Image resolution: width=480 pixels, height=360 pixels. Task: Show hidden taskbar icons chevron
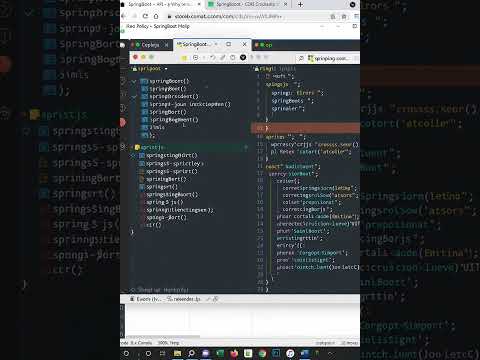click(330, 353)
